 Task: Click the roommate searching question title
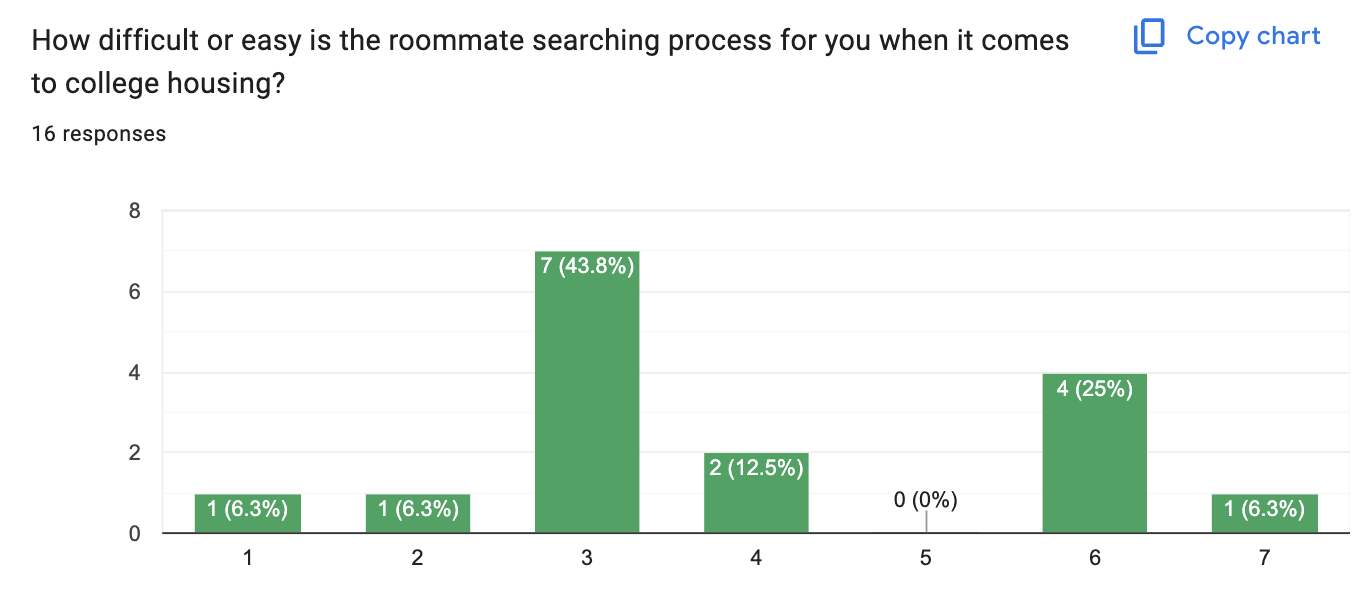[x=550, y=62]
